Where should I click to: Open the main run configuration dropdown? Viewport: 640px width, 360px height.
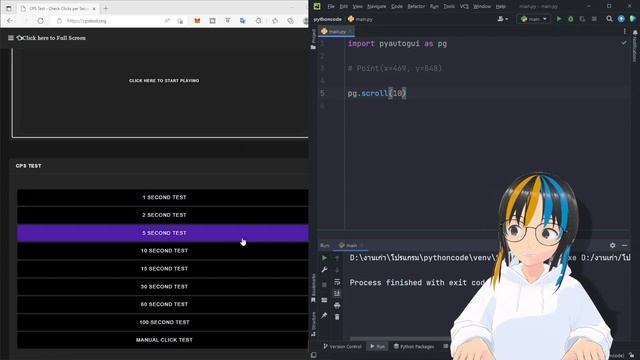click(533, 19)
